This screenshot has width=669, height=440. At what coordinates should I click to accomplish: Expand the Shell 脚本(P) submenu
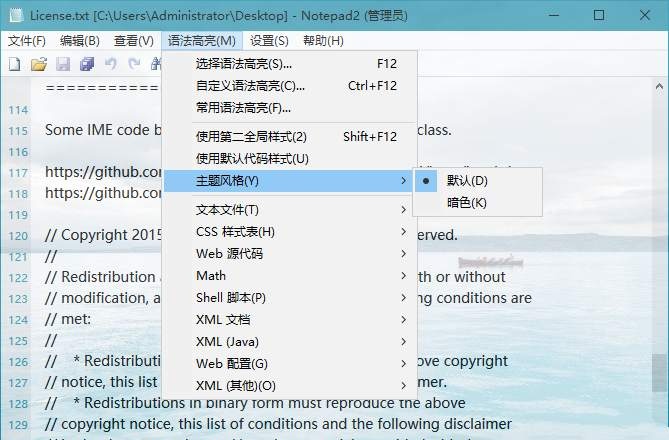[x=290, y=298]
